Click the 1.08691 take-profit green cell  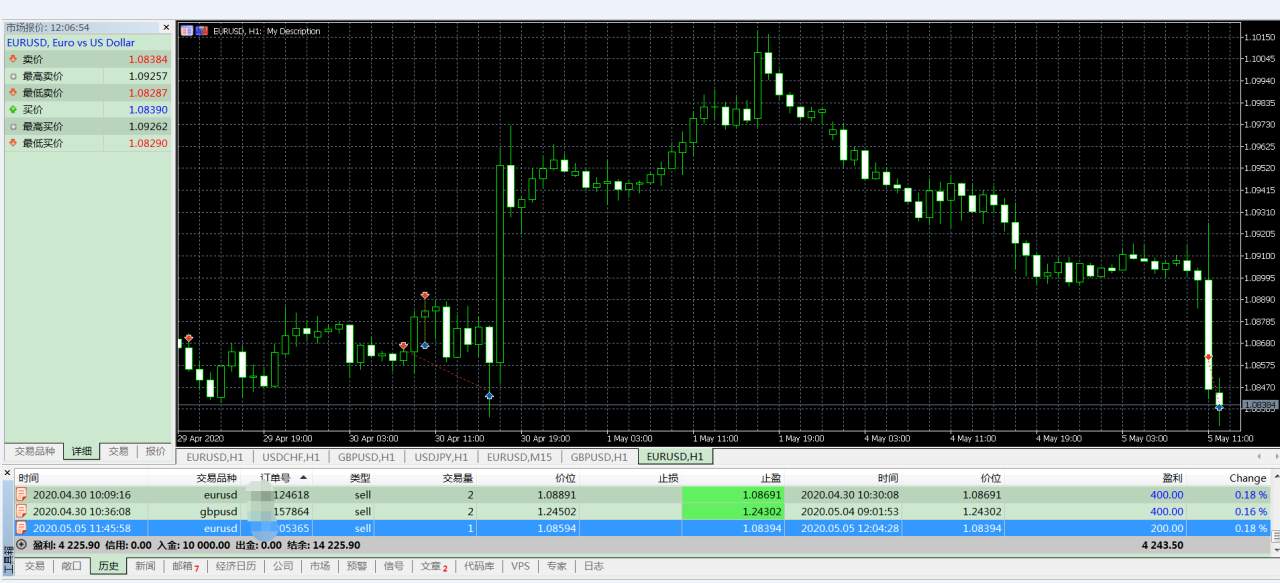pyautogui.click(x=733, y=494)
